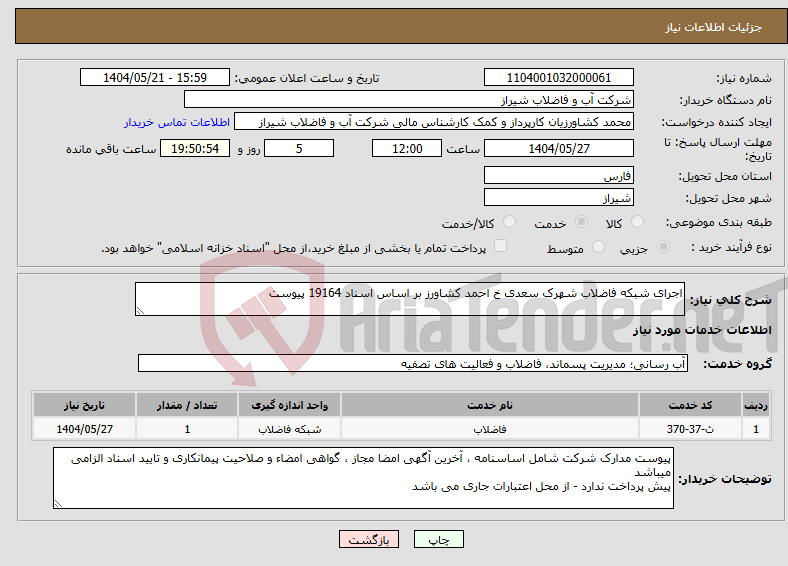
Task: Click the quantity cell showing 1
Action: click(187, 429)
